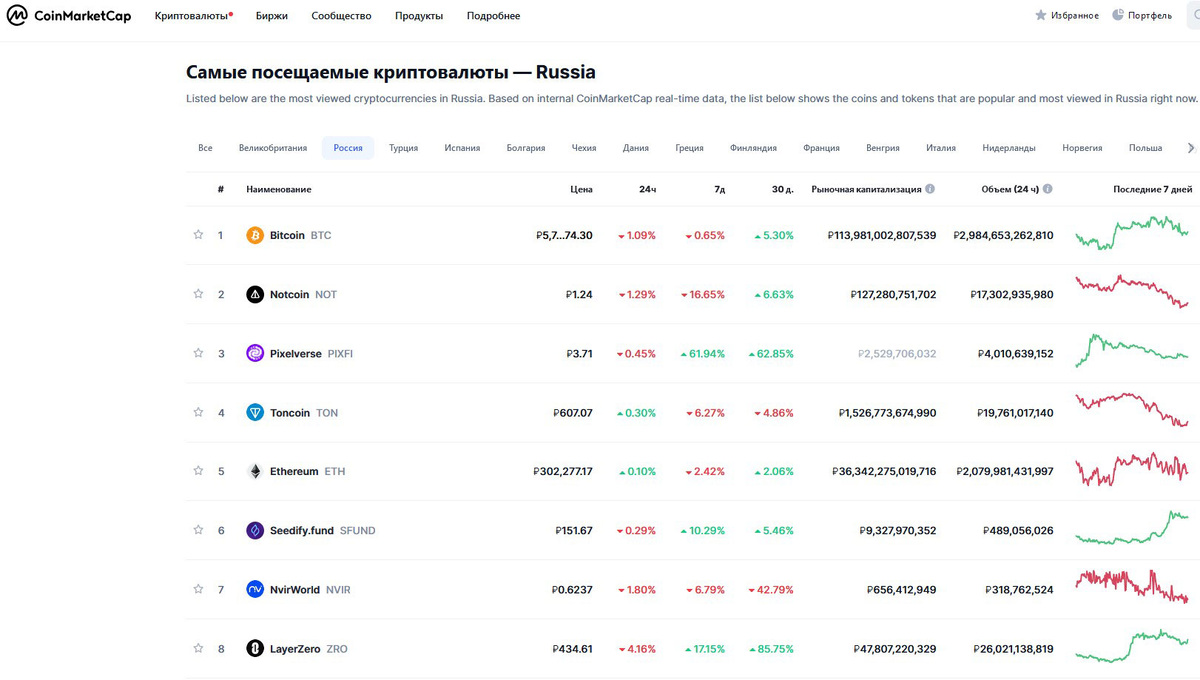1200x680 pixels.
Task: Click the Ethereum 7-day price chart
Action: [x=1132, y=470]
